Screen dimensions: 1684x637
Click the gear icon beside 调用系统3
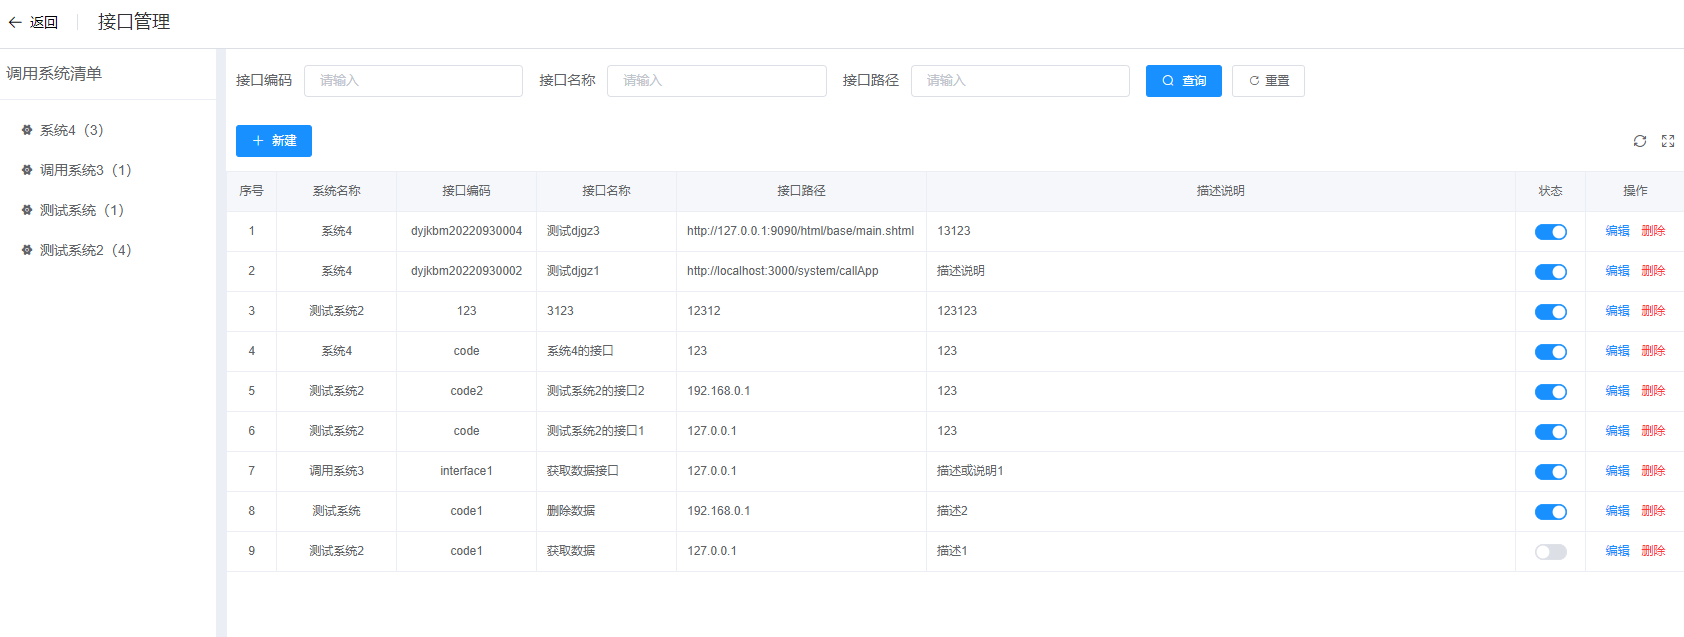(27, 170)
